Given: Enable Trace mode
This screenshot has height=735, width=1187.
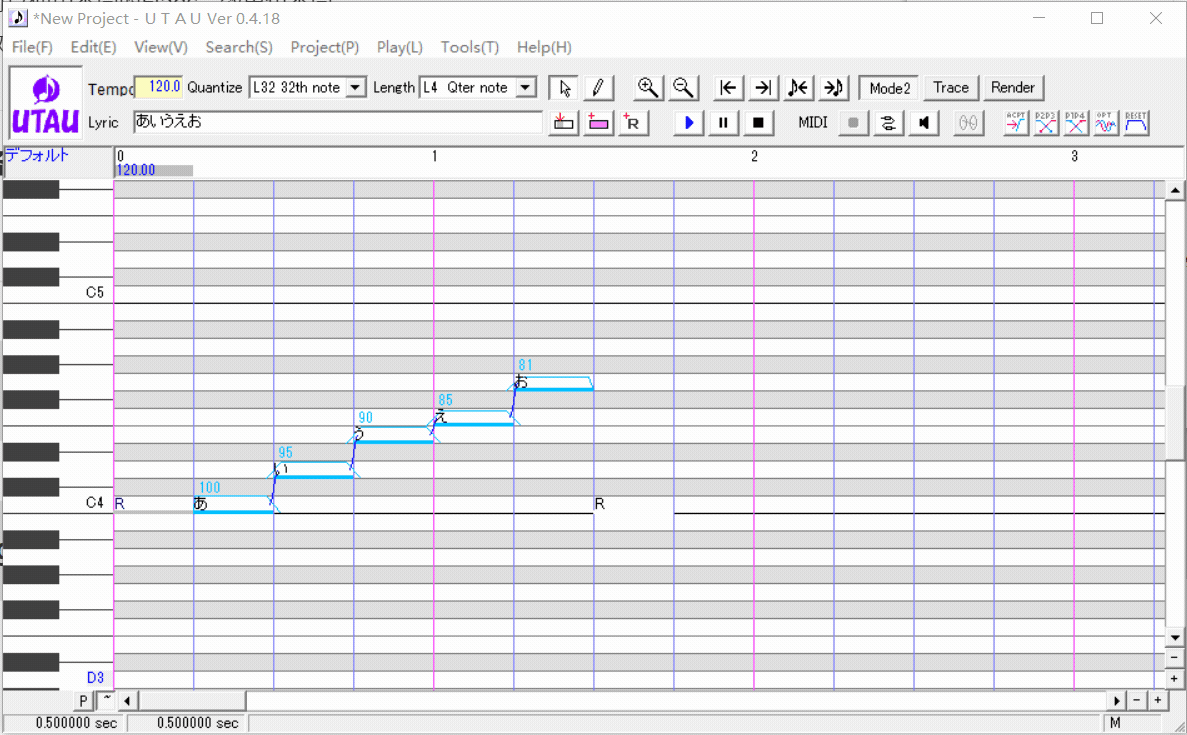Looking at the screenshot, I should click(950, 88).
